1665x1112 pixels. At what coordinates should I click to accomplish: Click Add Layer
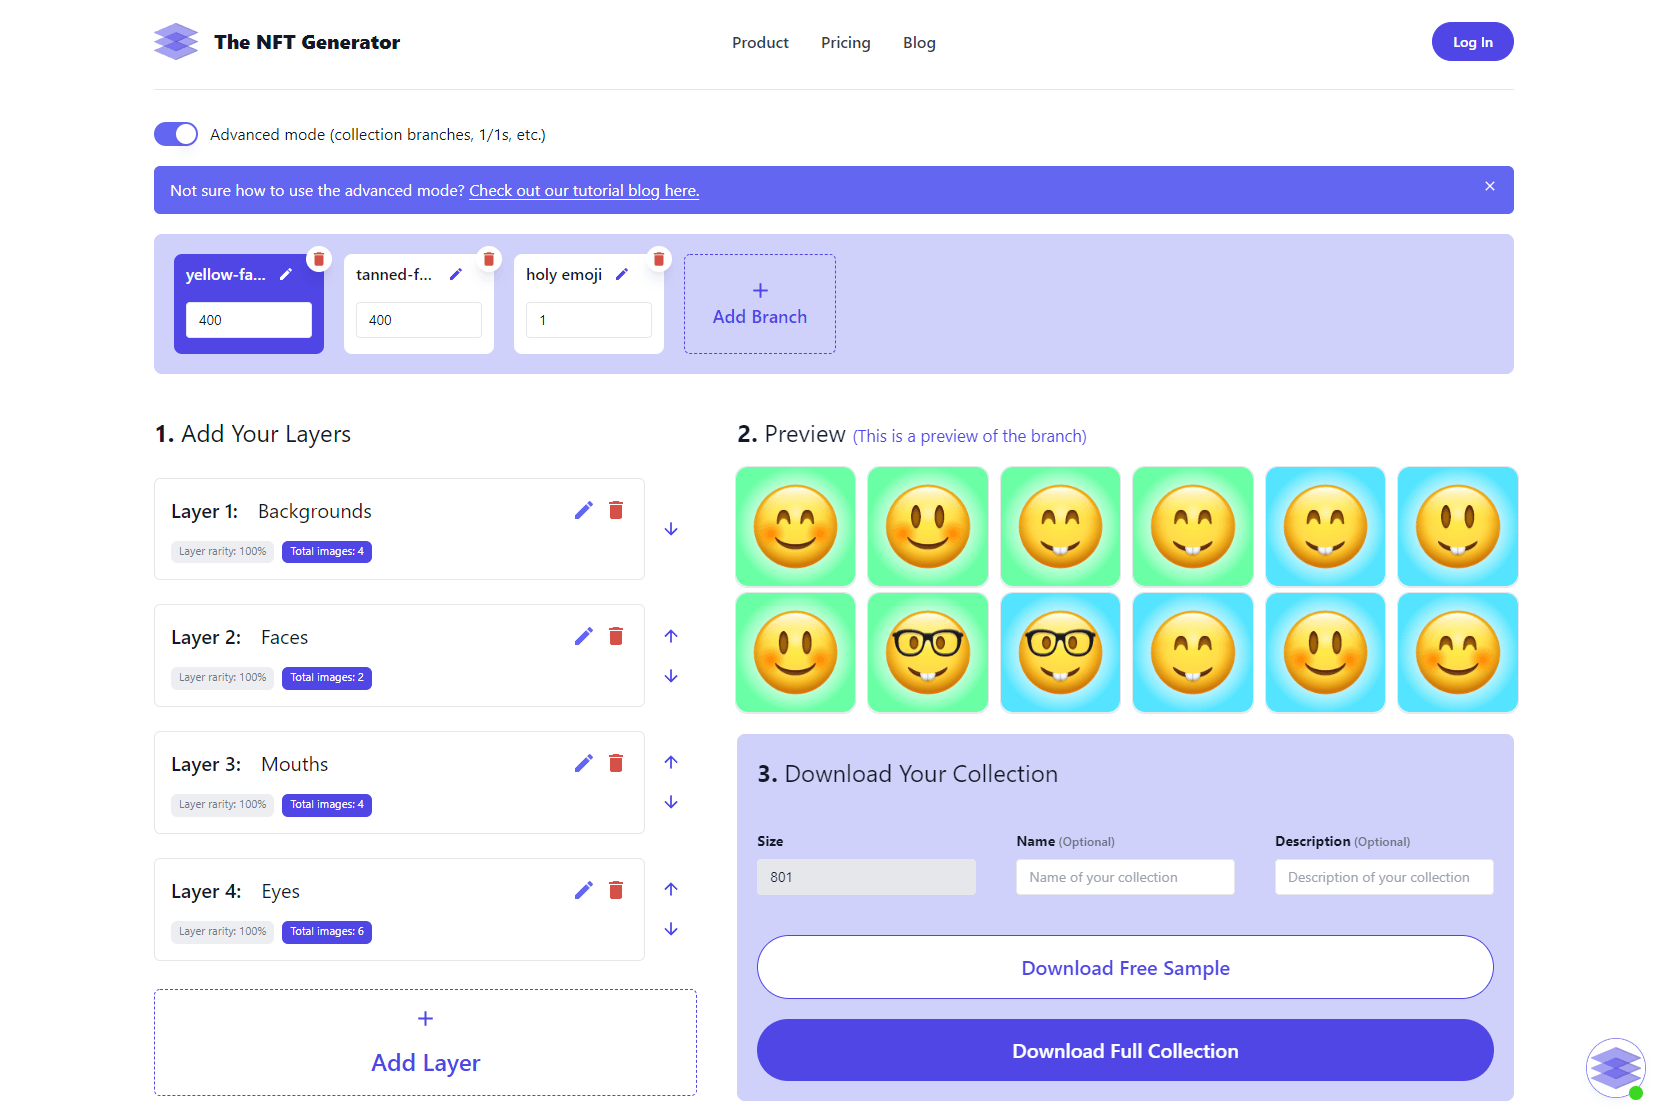426,1042
